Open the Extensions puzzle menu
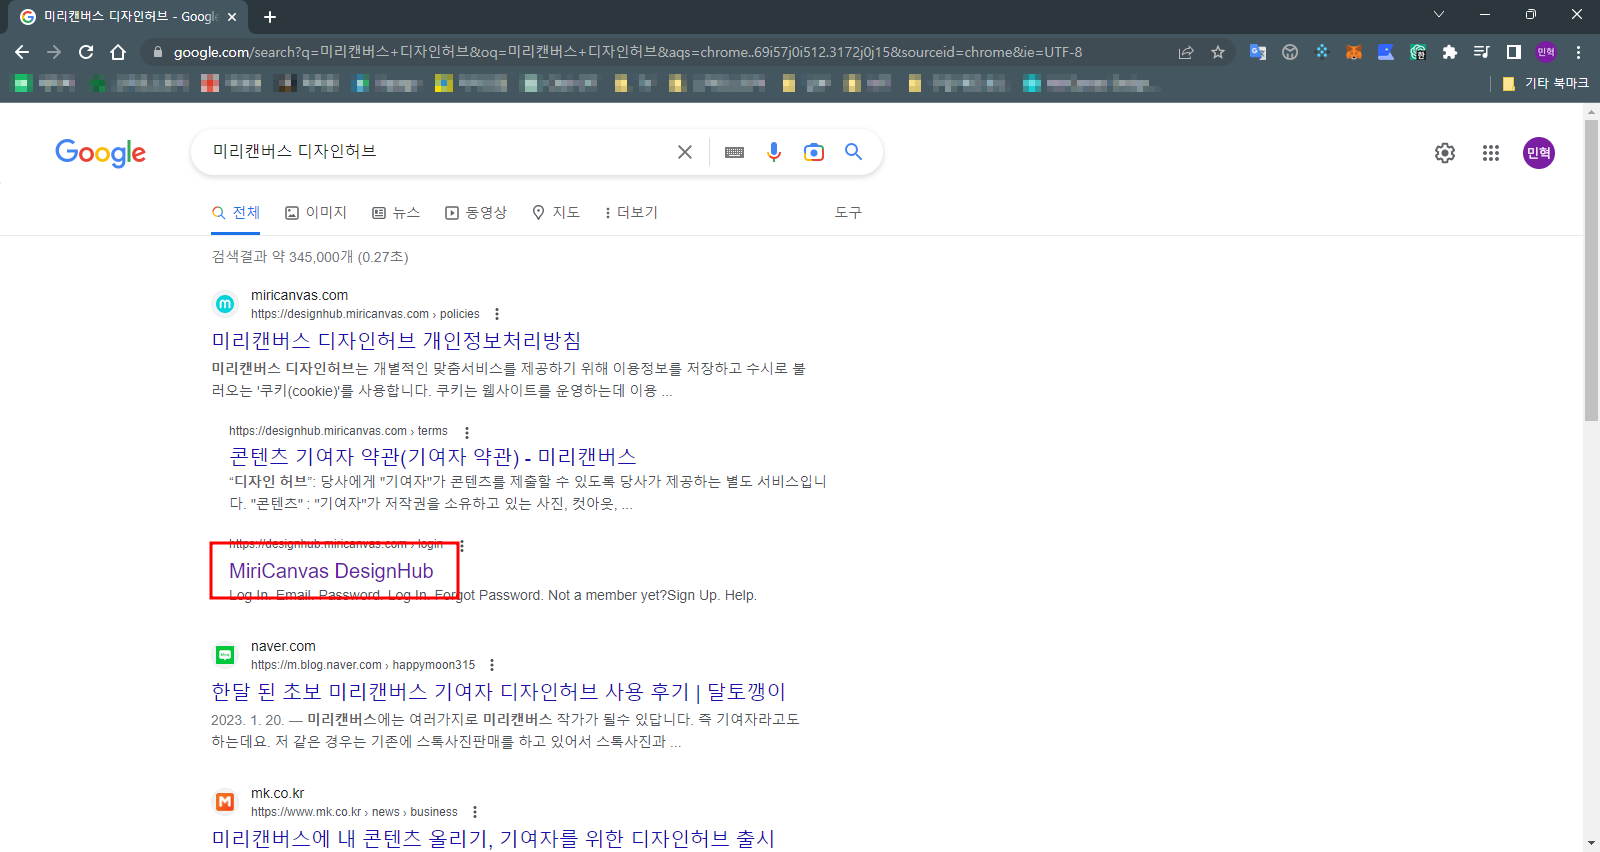The height and width of the screenshot is (852, 1600). pos(1450,52)
